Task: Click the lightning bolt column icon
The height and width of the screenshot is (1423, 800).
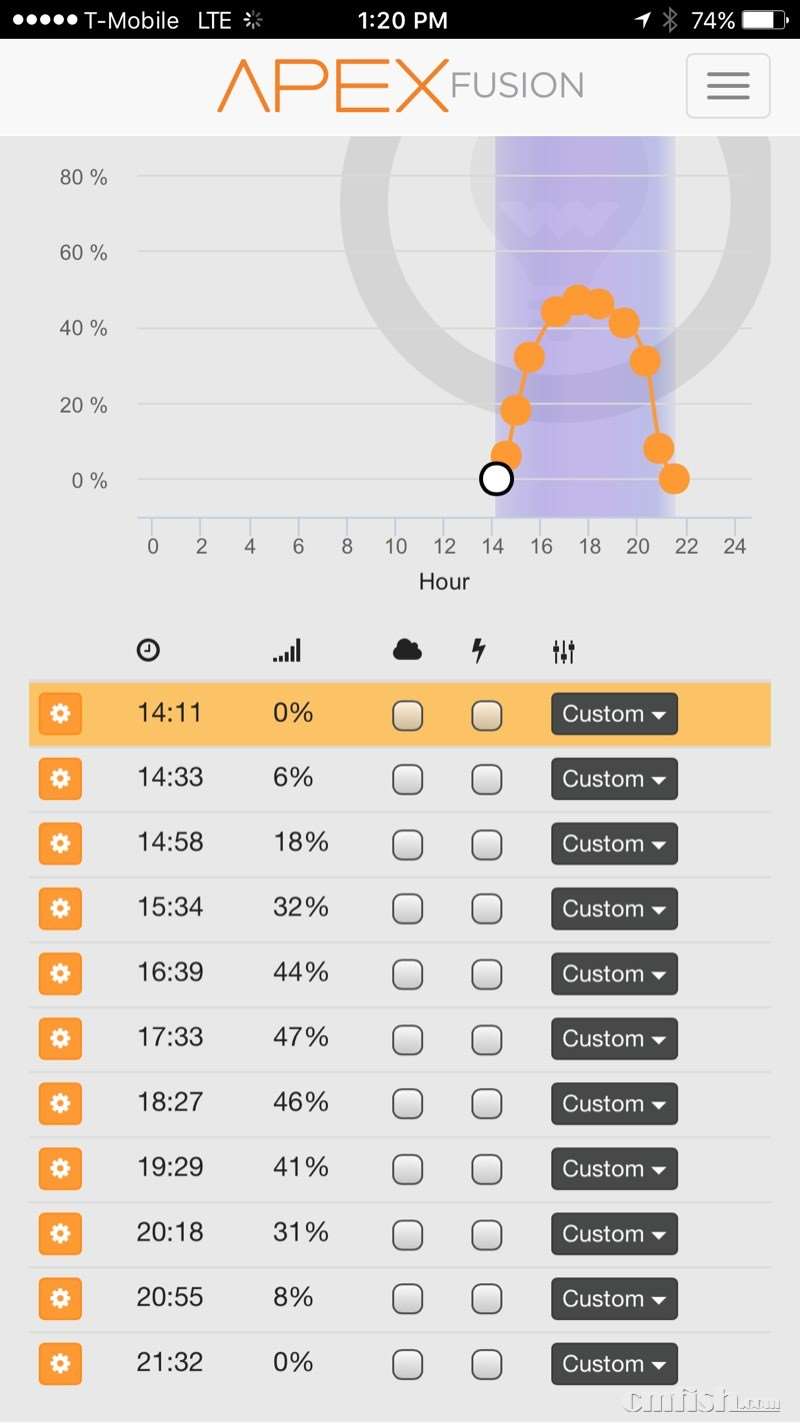Action: (479, 651)
